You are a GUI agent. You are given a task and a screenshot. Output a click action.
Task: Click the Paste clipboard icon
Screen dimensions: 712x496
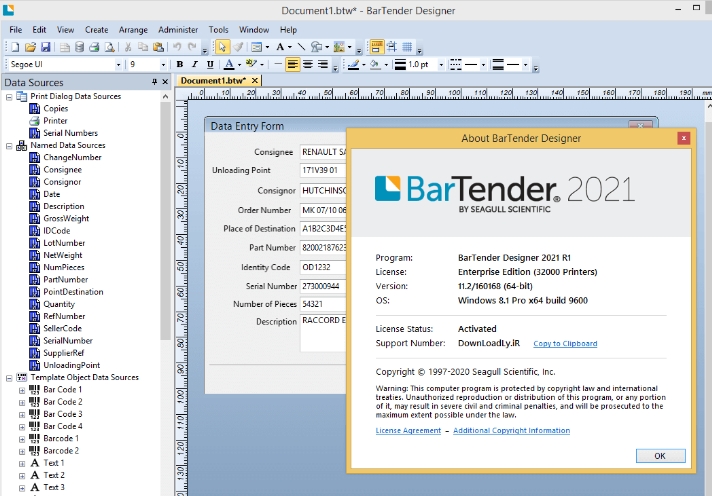click(158, 47)
